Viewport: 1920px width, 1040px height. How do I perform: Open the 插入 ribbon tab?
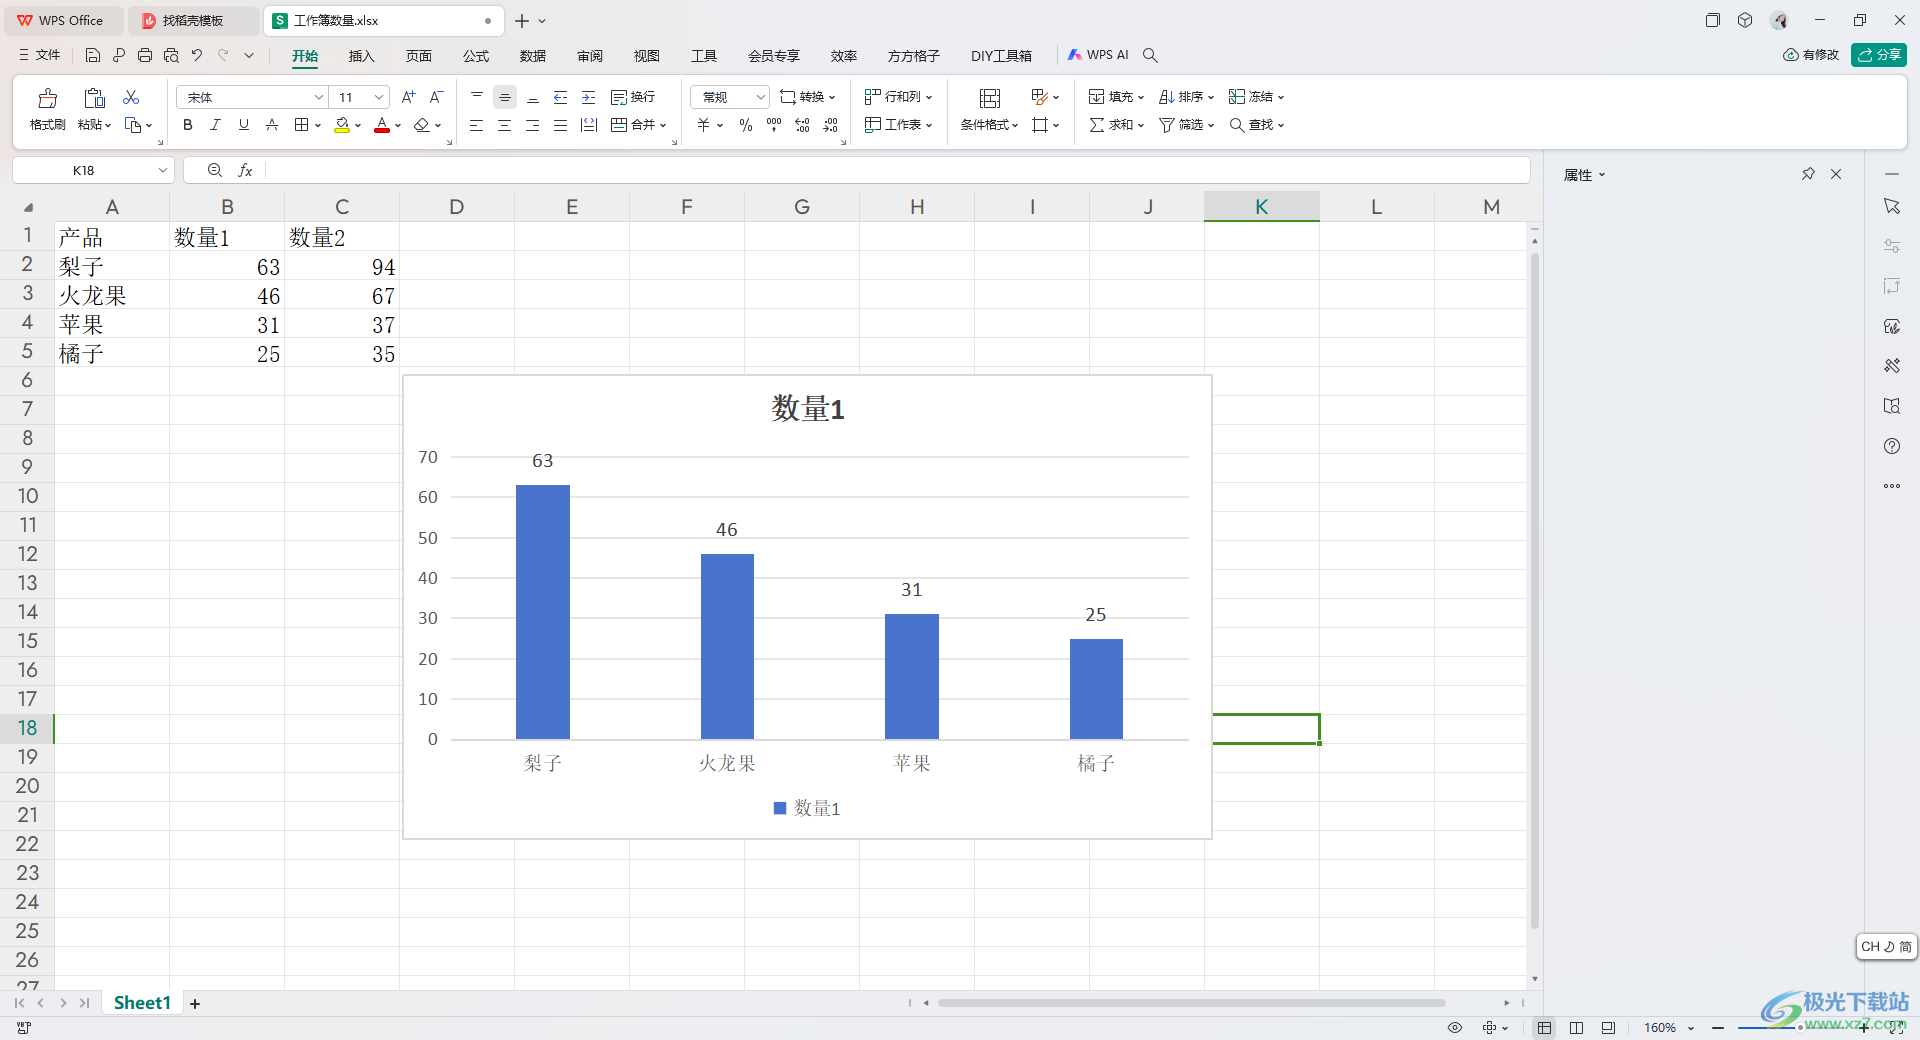tap(361, 56)
